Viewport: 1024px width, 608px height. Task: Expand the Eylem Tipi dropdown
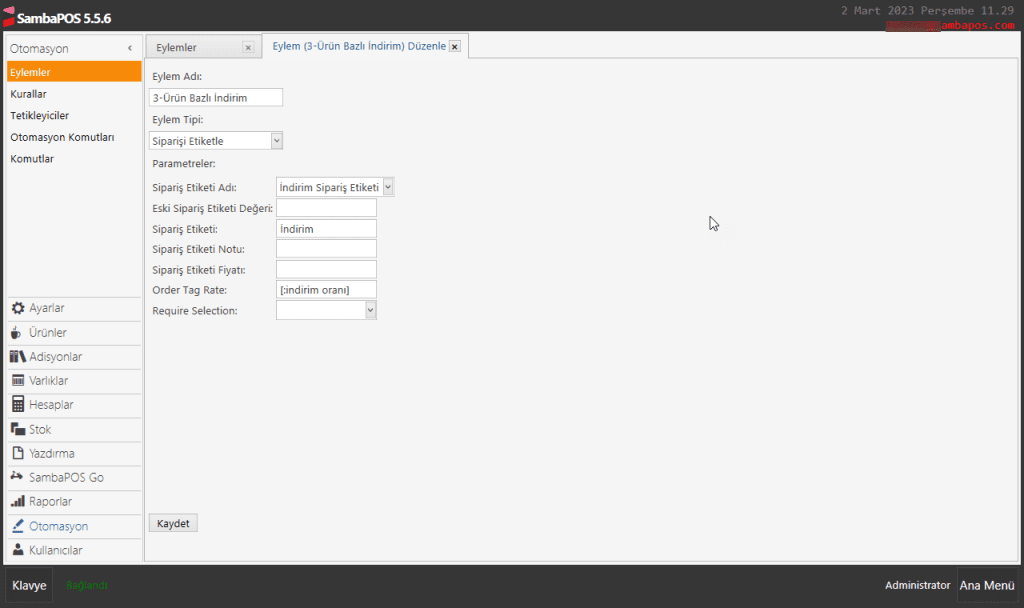(x=277, y=141)
